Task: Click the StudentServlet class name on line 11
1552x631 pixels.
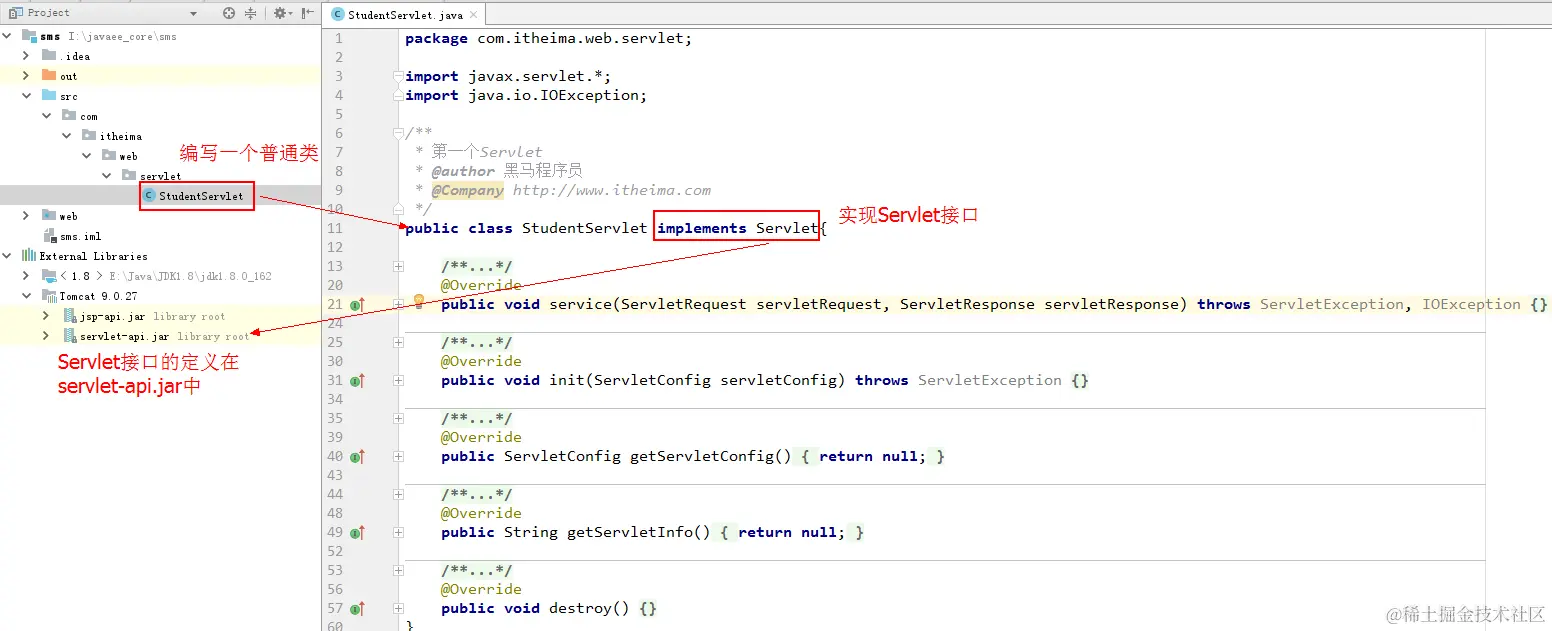Action: (585, 228)
